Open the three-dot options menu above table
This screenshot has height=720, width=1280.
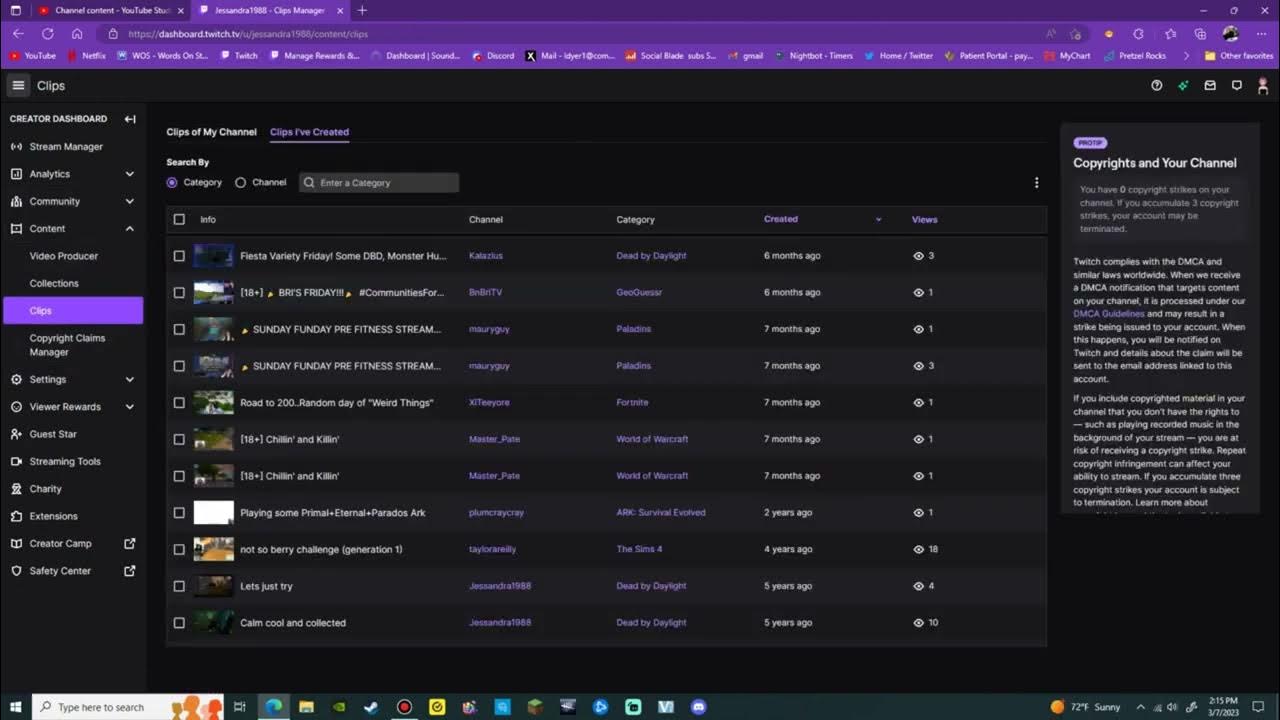coord(1036,183)
